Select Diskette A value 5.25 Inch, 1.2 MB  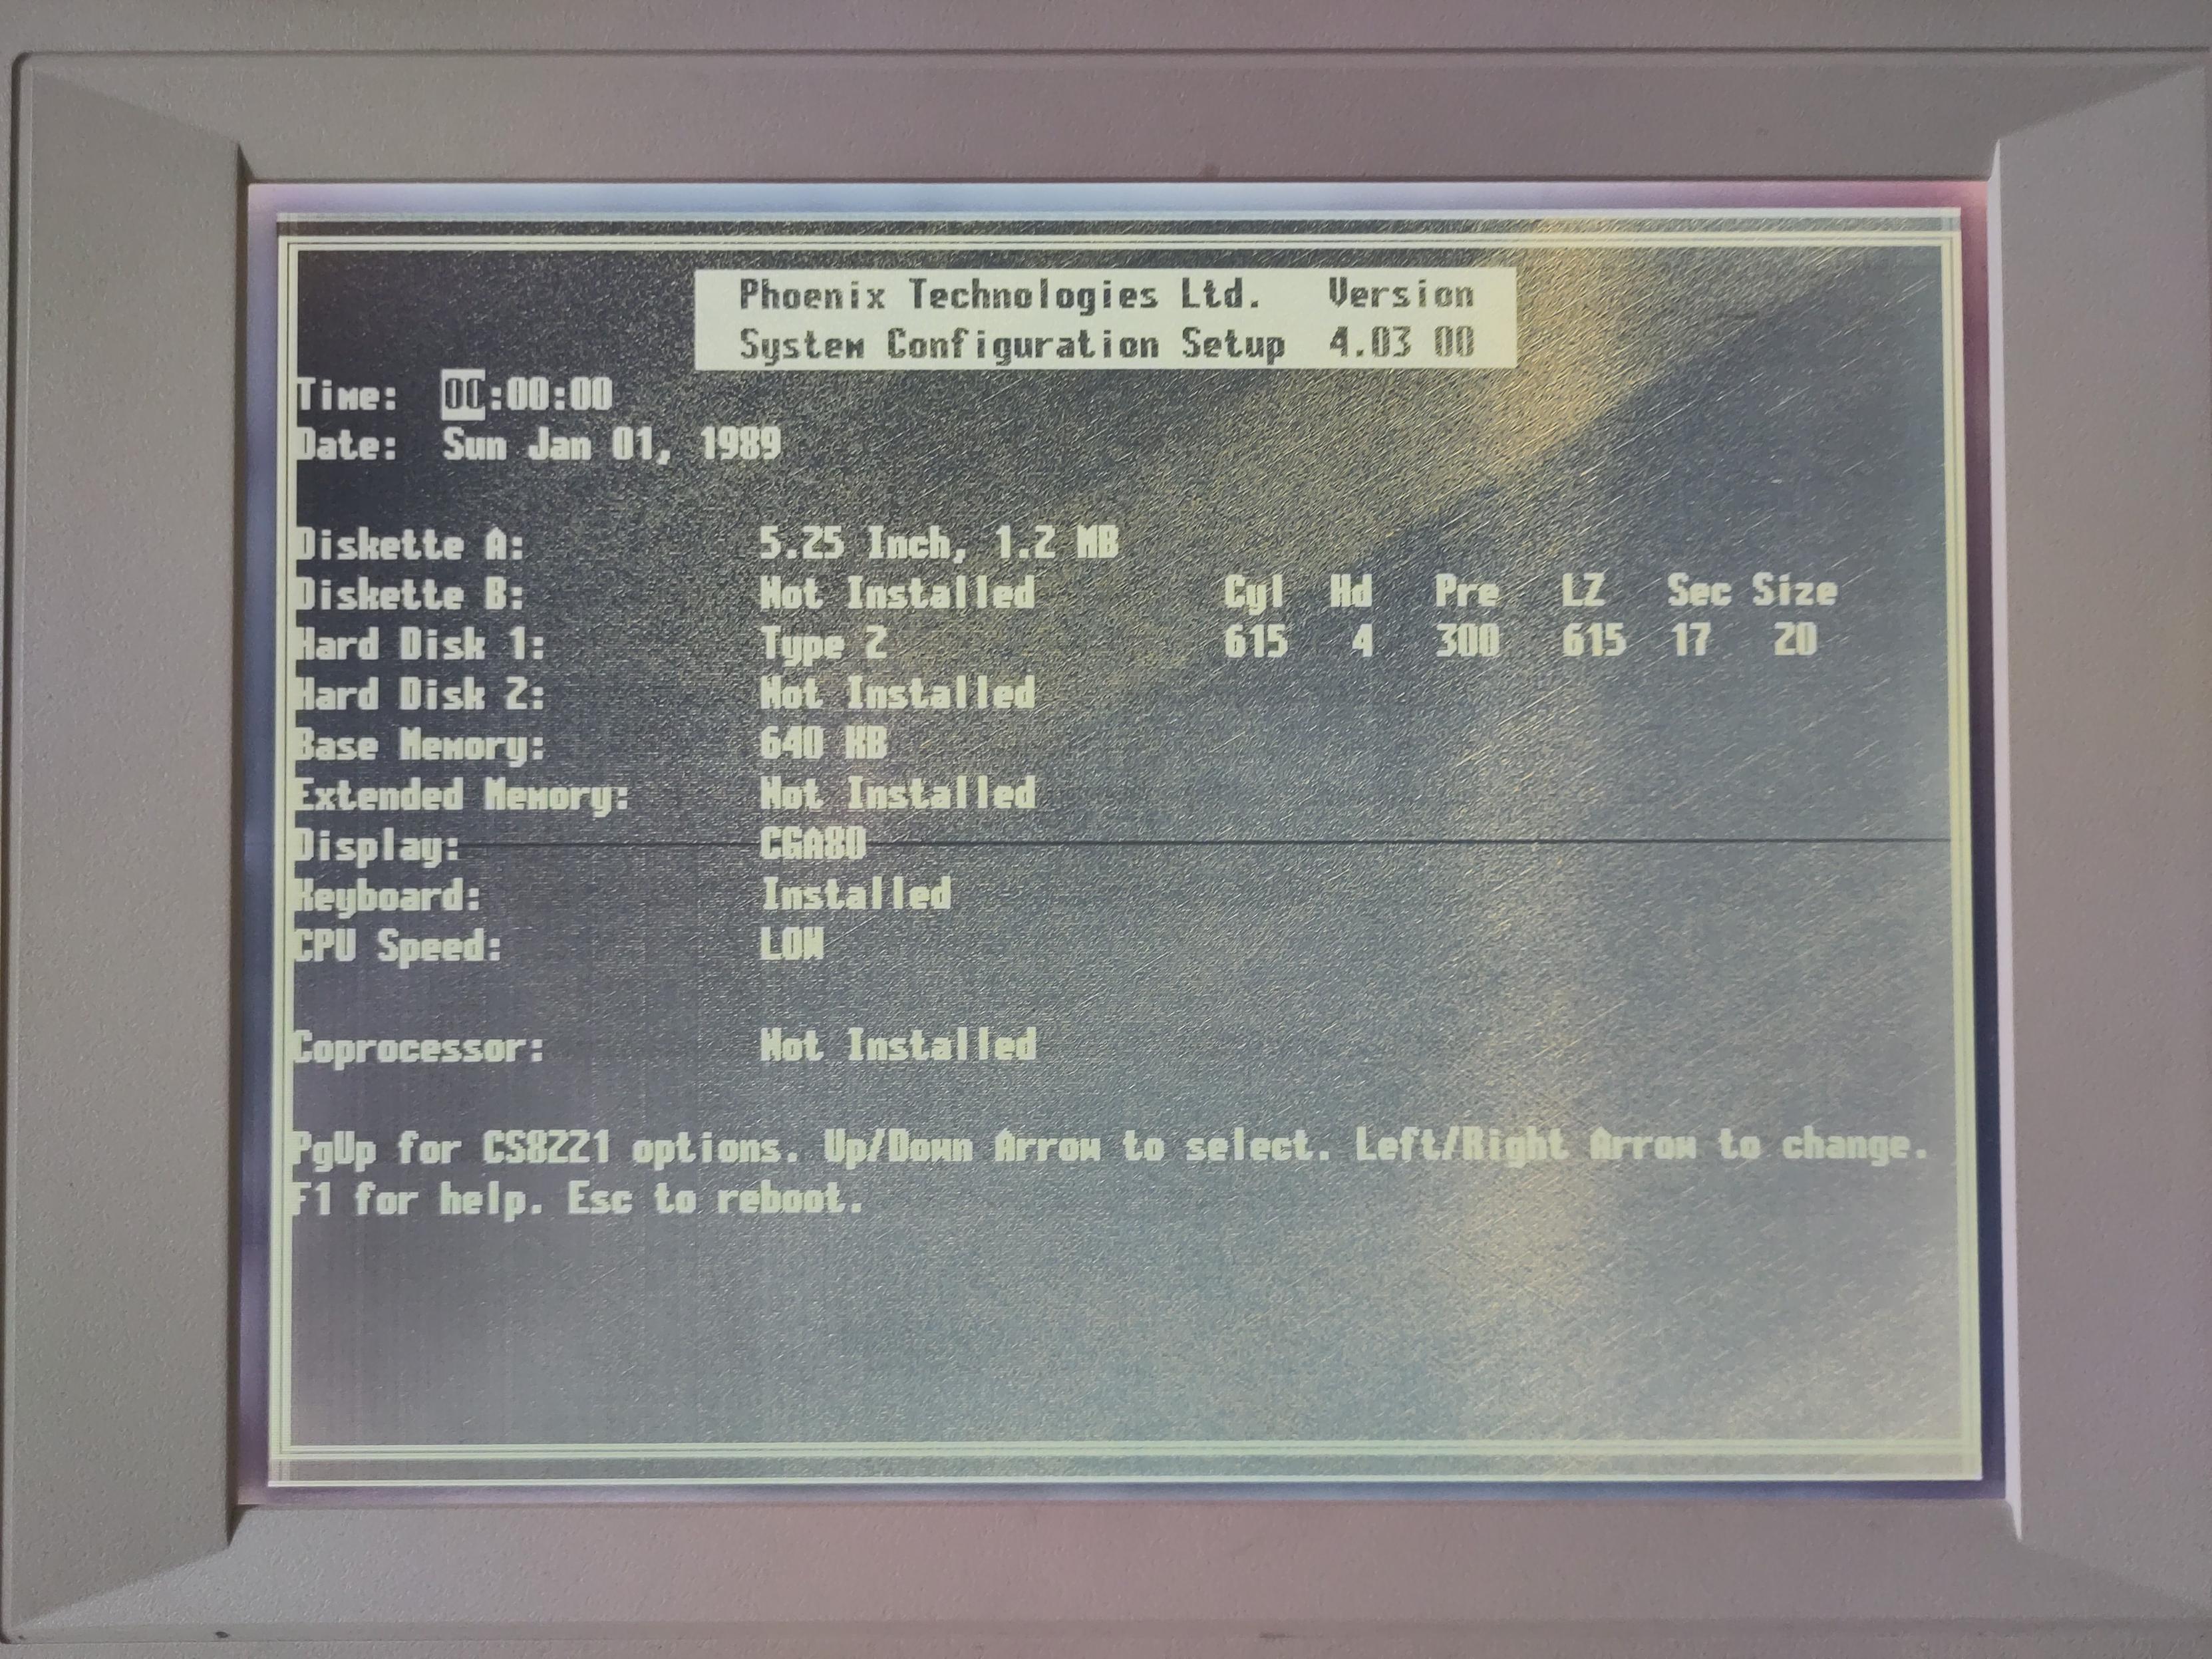938,544
